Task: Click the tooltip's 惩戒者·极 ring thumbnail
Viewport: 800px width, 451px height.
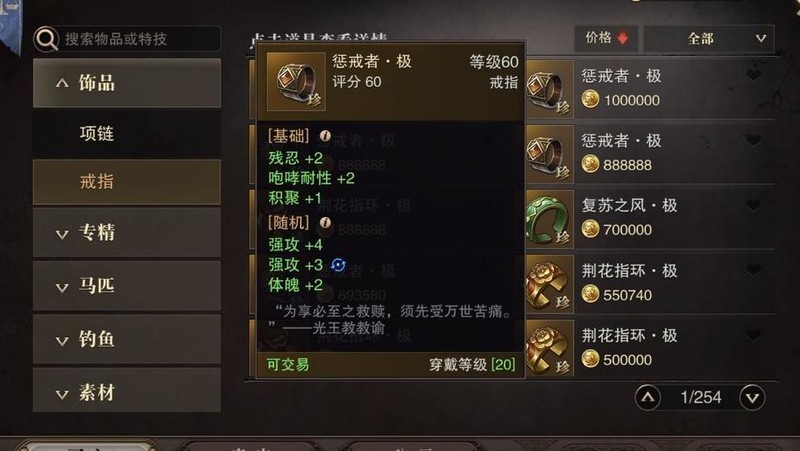Action: (x=296, y=81)
